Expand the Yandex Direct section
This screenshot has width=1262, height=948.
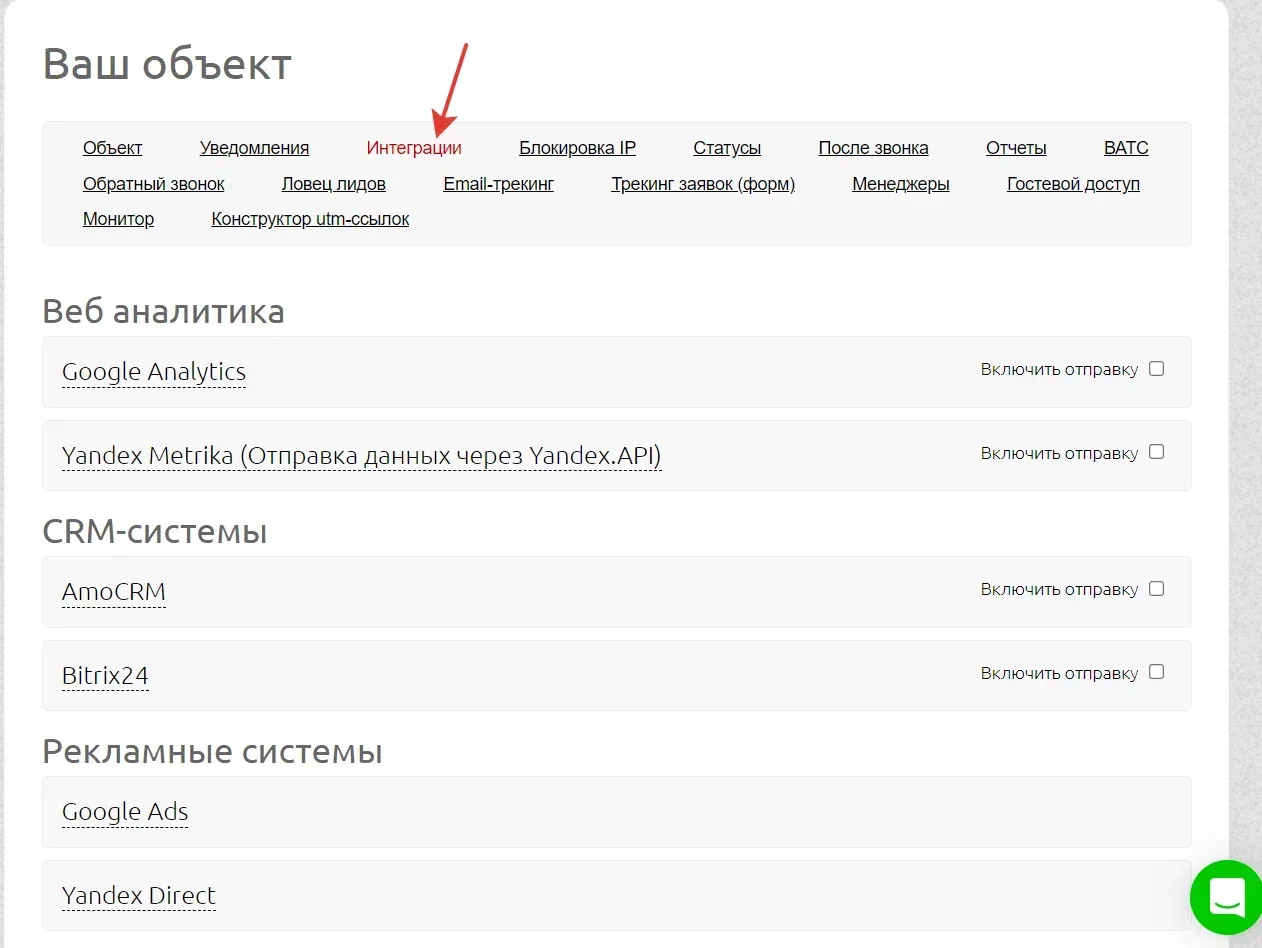(139, 896)
